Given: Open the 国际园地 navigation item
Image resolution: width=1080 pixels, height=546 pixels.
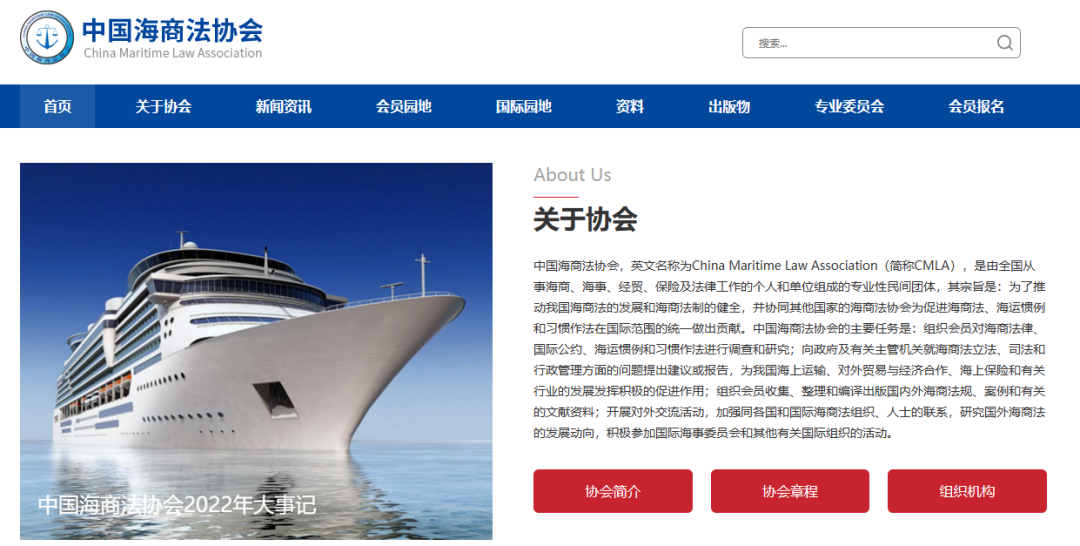Looking at the screenshot, I should tap(523, 106).
